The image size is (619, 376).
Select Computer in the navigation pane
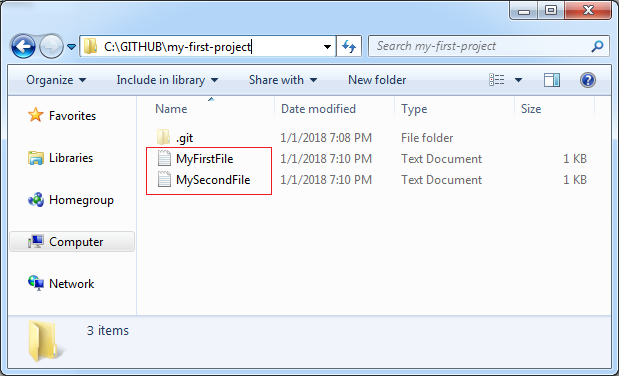[x=72, y=242]
